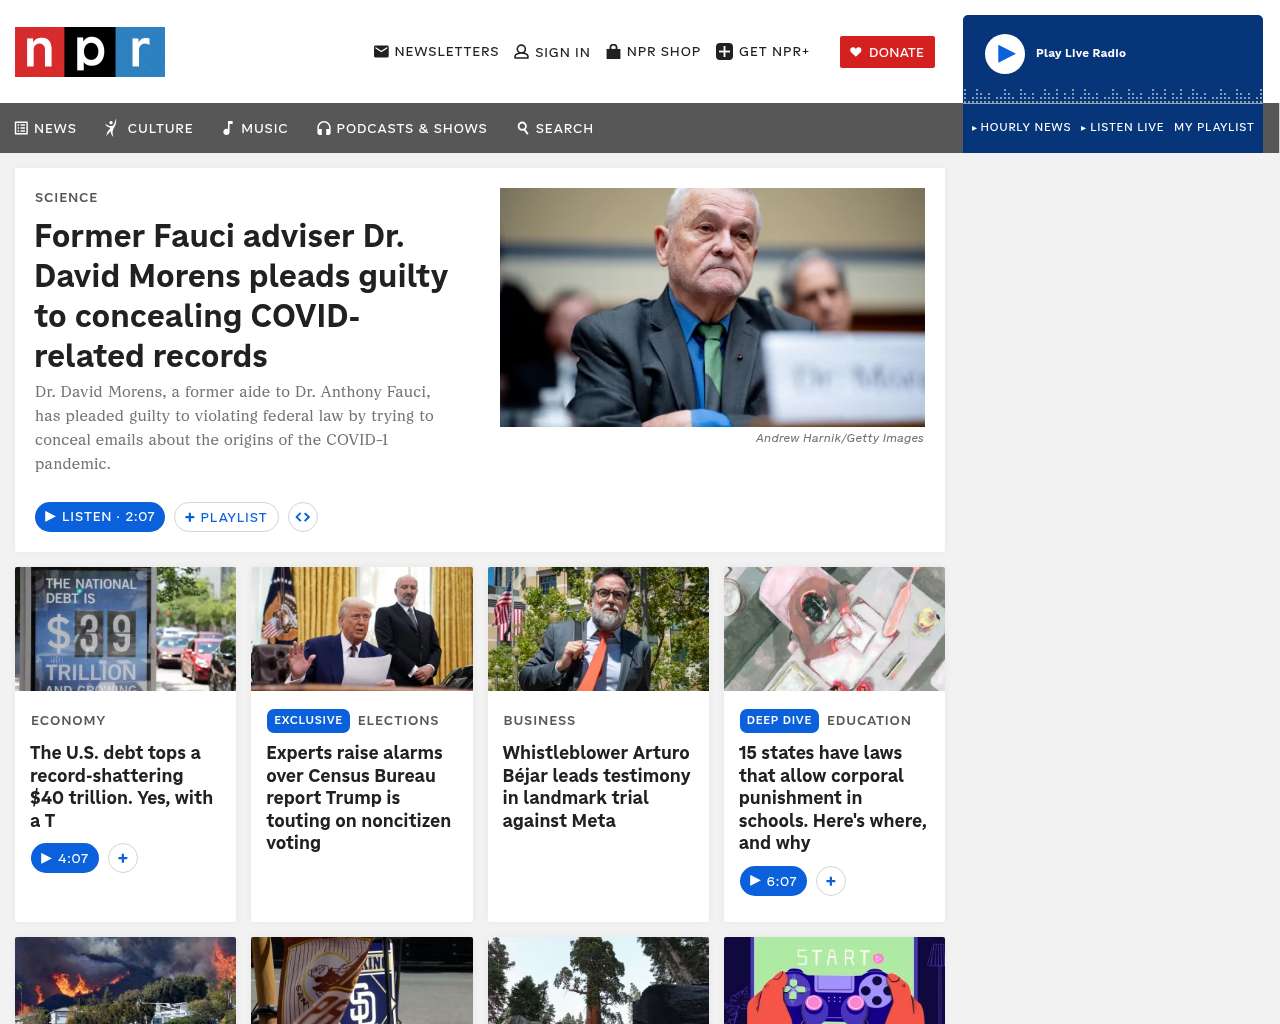Screen dimensions: 1280x1024
Task: Click the Education category label
Action: tap(869, 720)
